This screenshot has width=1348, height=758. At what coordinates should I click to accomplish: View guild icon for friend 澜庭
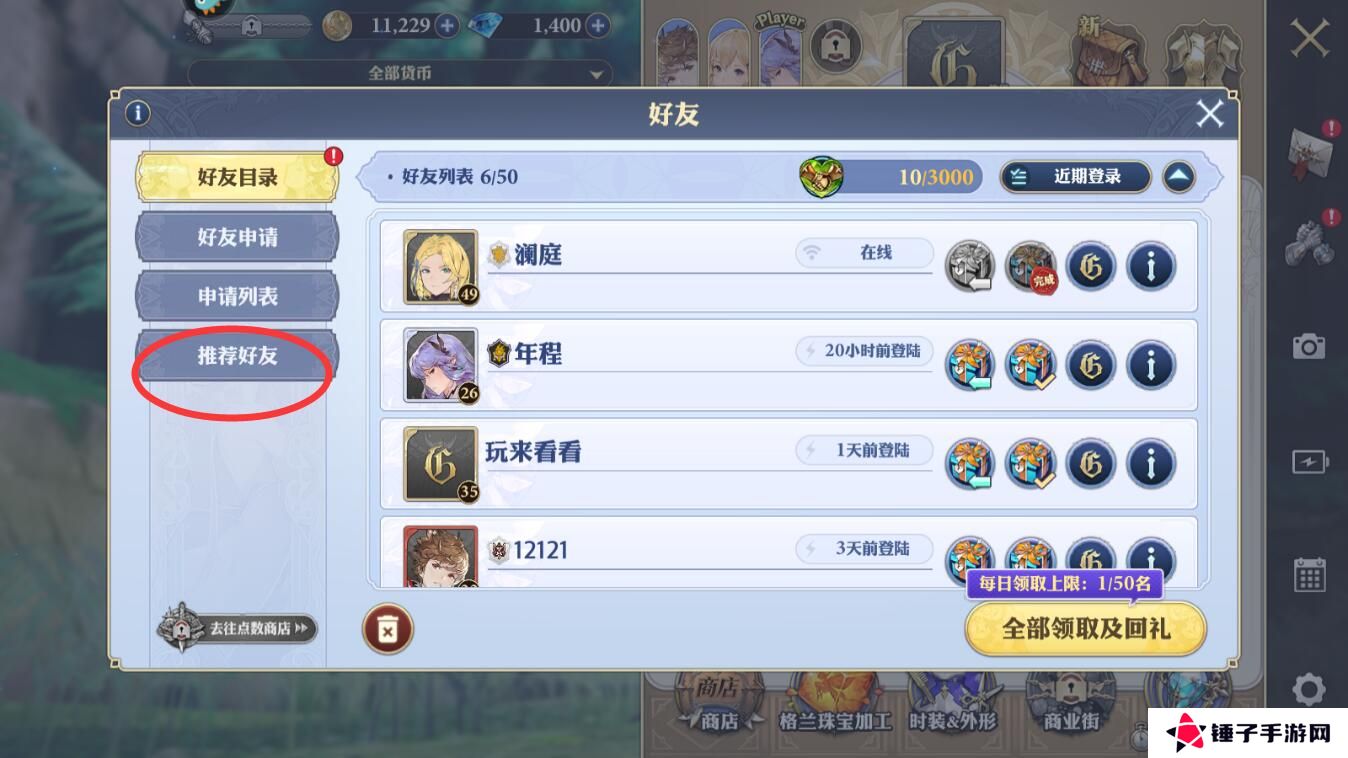(x=1091, y=266)
